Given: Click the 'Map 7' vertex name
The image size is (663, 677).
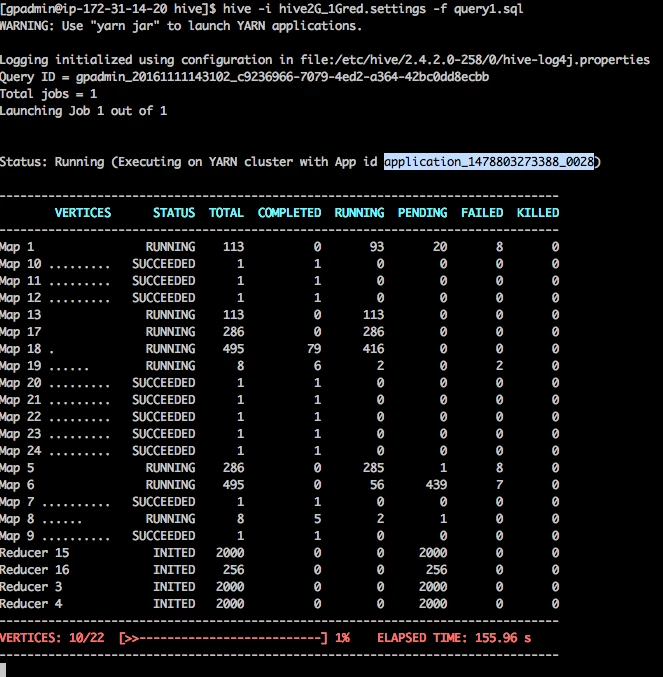Looking at the screenshot, I should click(17, 502).
